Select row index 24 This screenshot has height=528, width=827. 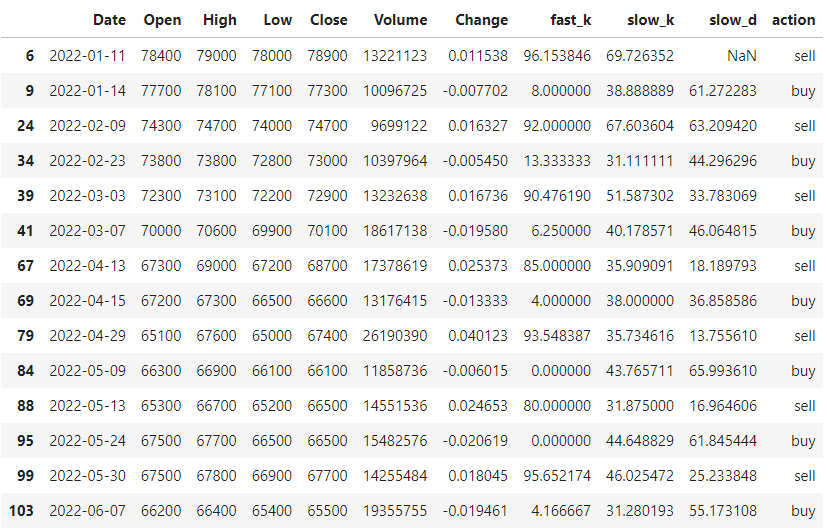(25, 126)
